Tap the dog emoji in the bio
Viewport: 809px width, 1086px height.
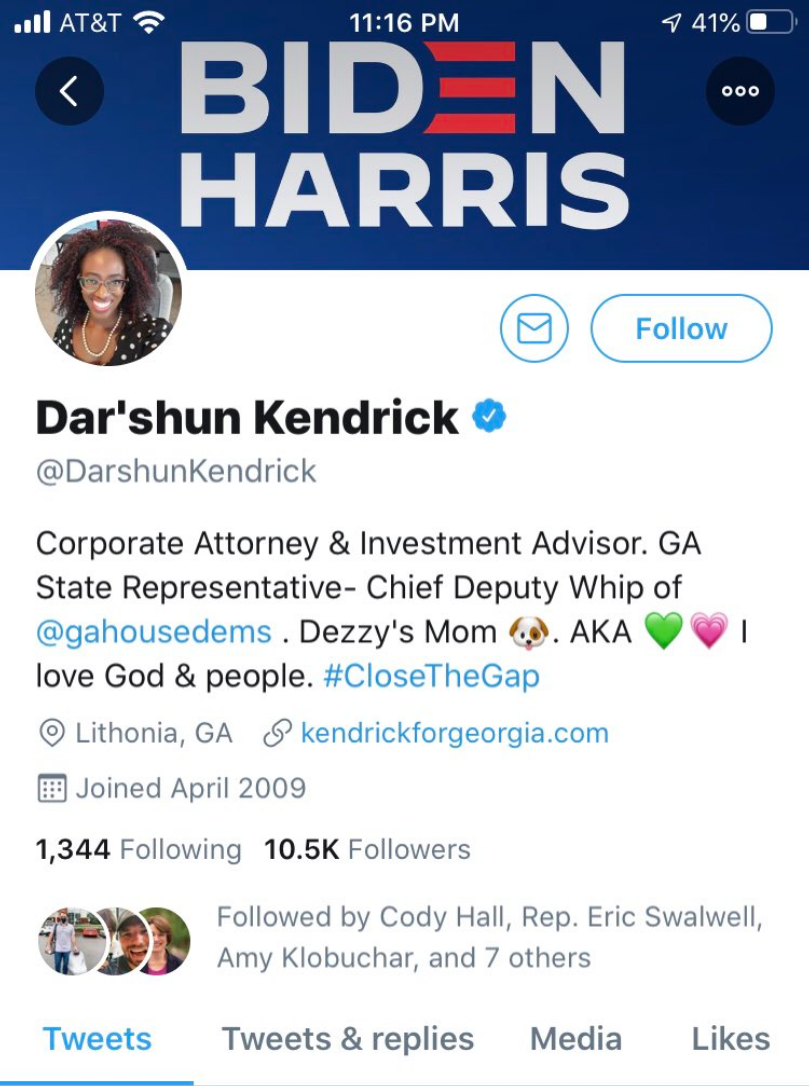click(x=528, y=632)
